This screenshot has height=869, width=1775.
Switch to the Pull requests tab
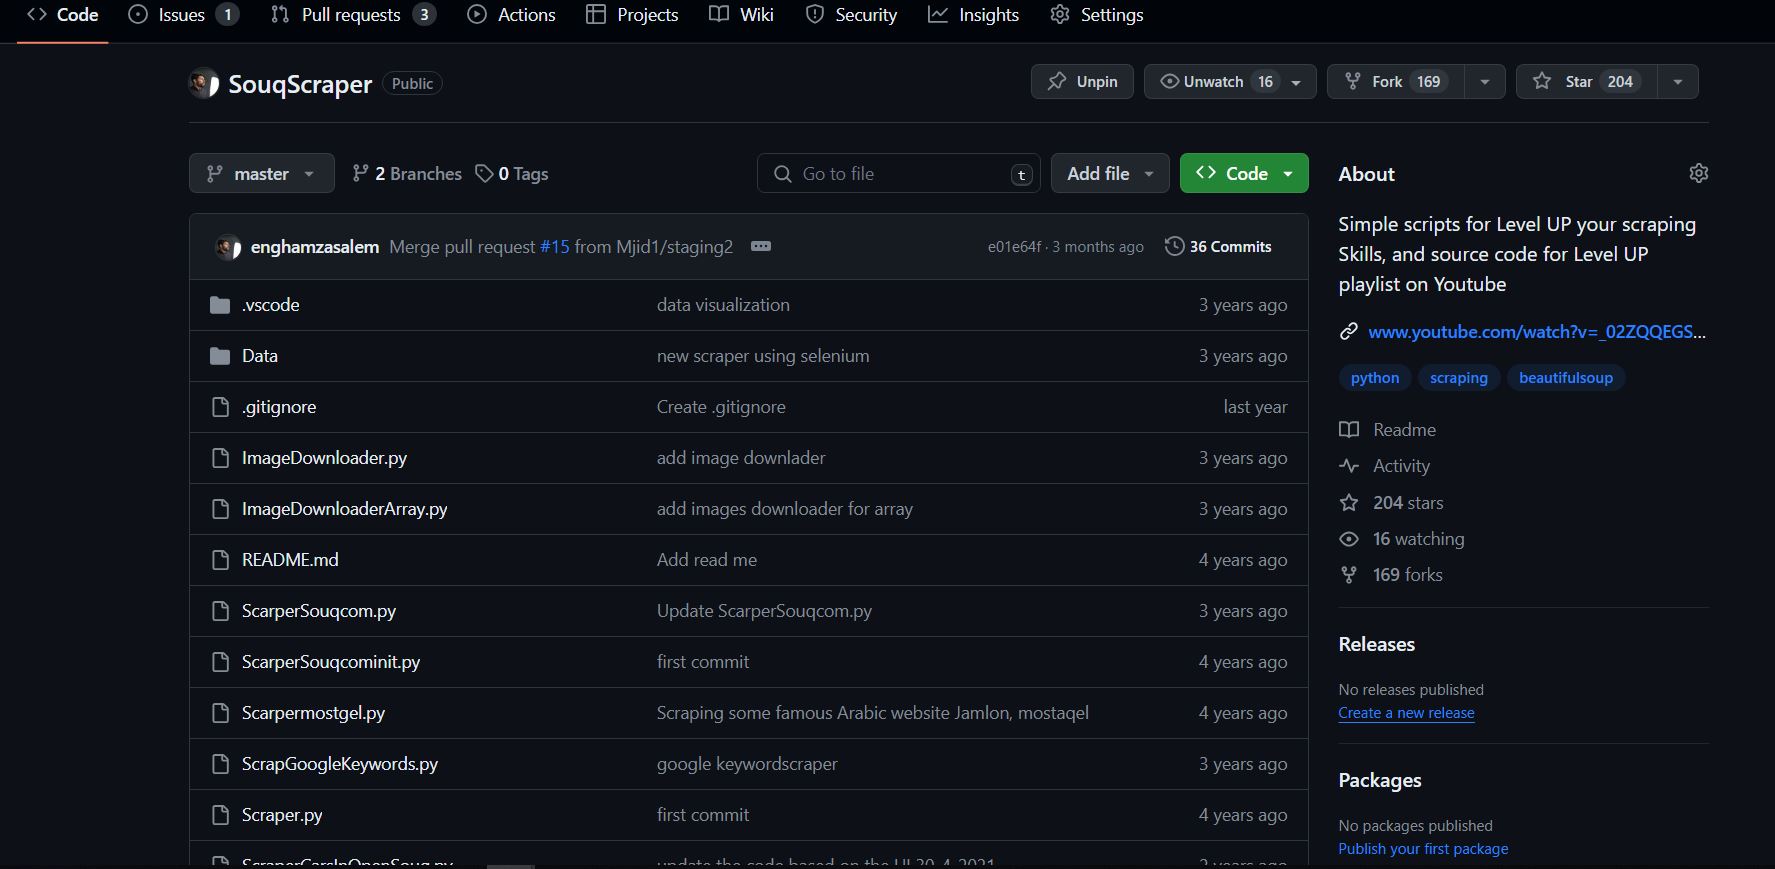point(353,15)
